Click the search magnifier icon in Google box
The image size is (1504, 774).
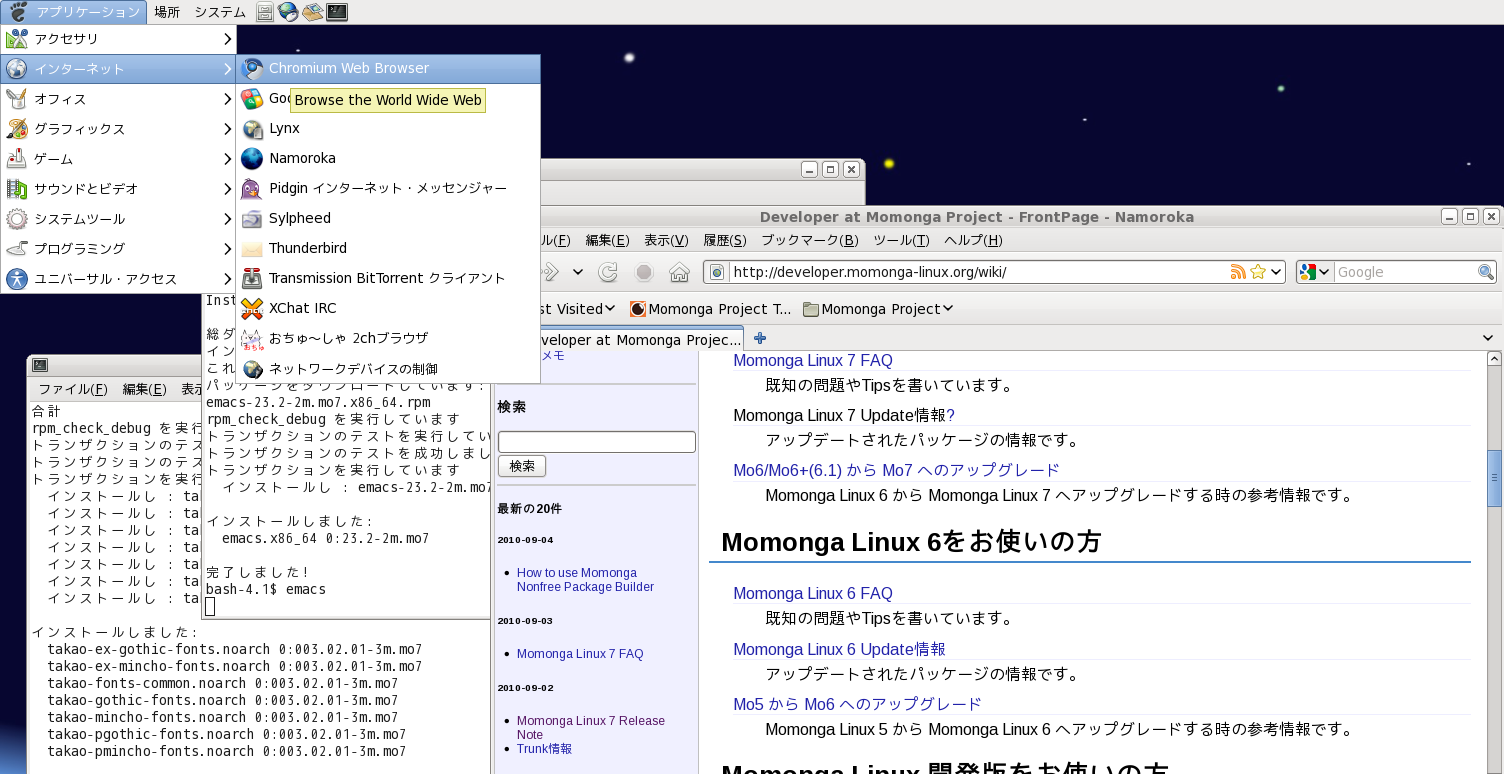(1485, 272)
